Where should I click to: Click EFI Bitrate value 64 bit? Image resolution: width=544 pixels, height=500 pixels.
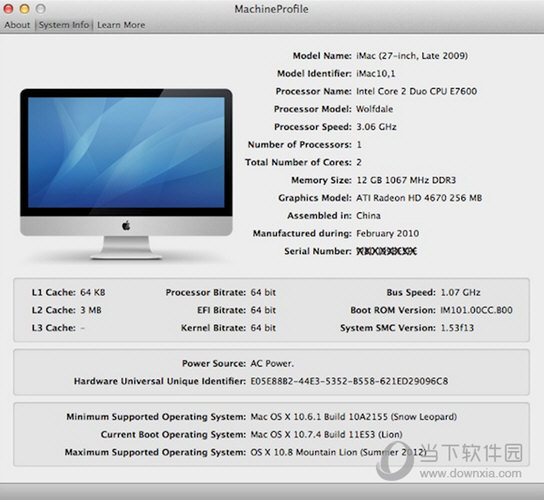coord(263,310)
